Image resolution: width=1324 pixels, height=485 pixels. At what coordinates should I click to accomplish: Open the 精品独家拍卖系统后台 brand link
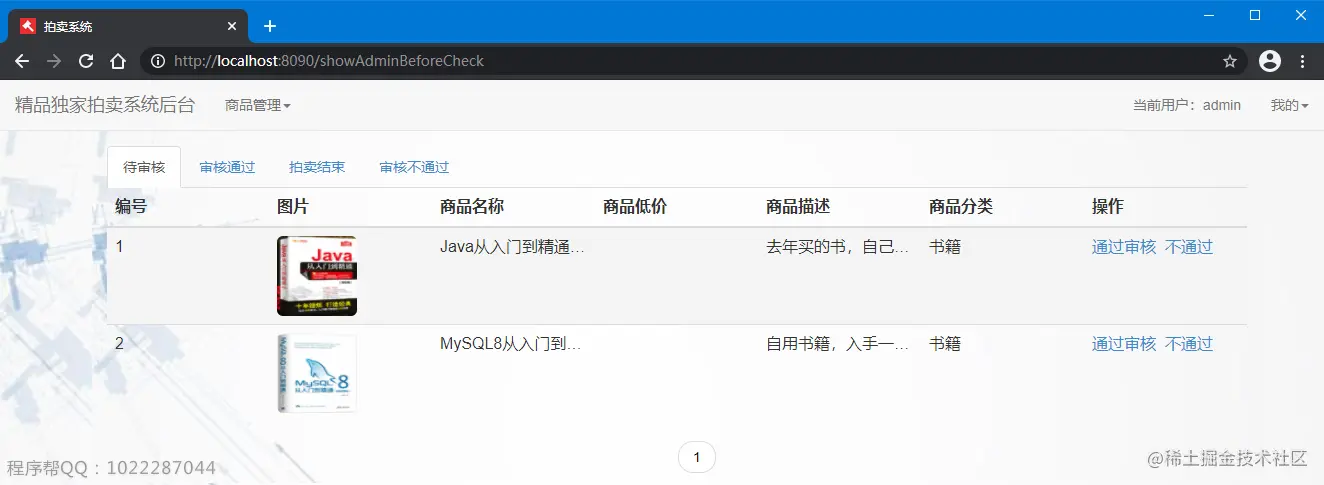coord(104,105)
